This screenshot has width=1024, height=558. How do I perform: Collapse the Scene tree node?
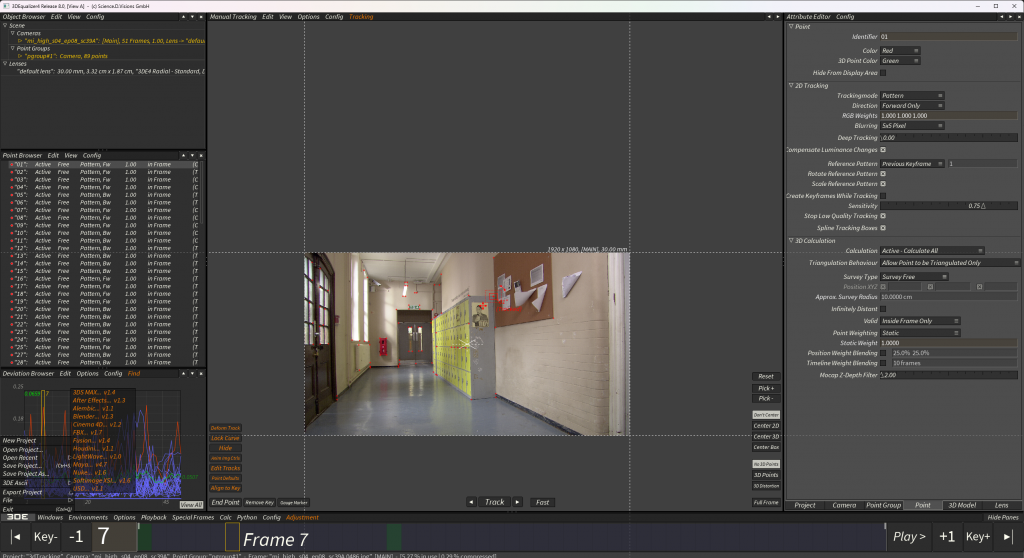[x=5, y=25]
